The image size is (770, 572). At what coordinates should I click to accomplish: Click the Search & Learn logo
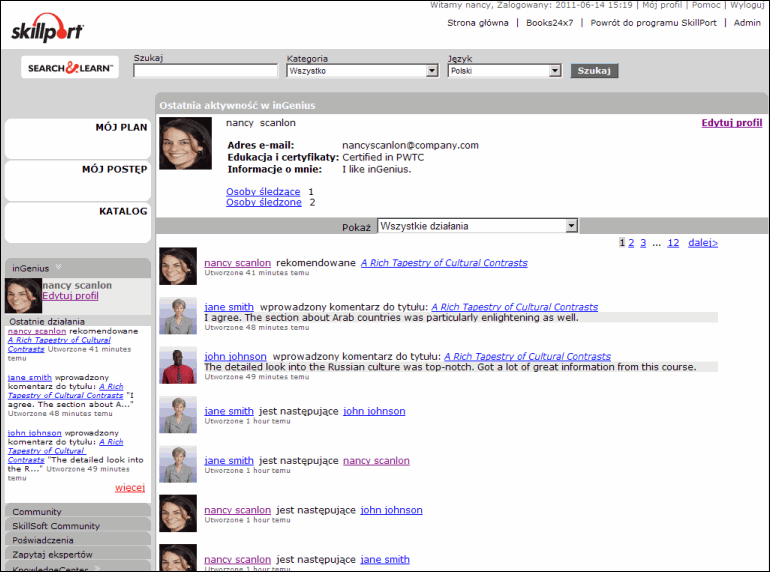coord(70,68)
